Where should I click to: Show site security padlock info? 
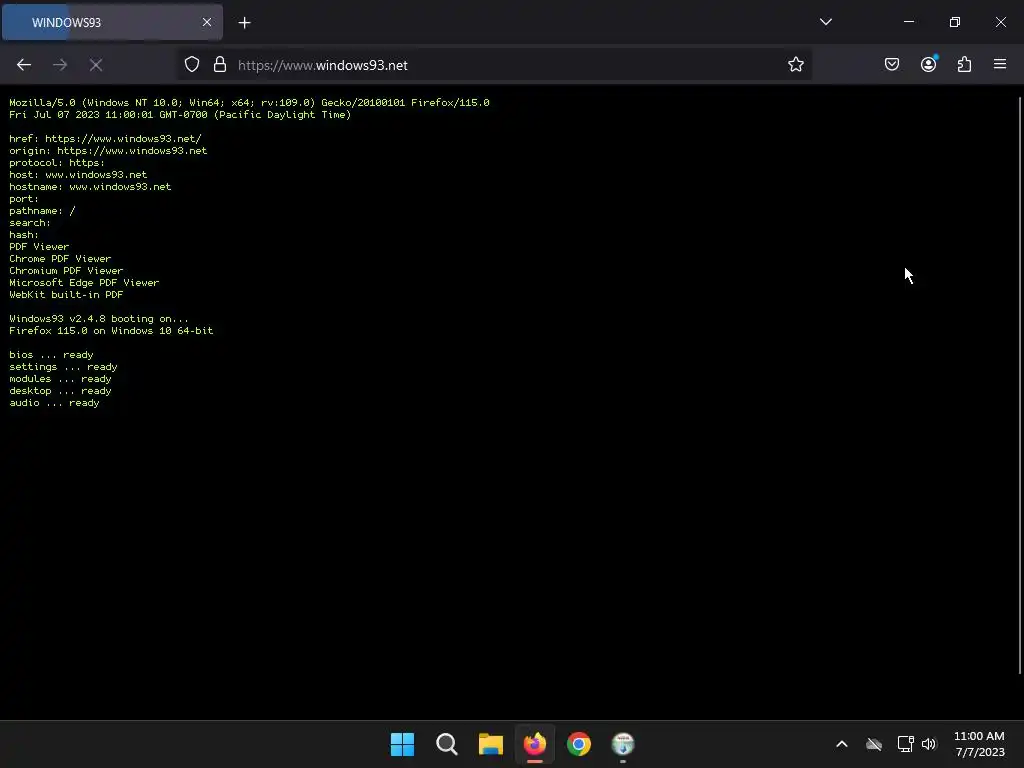click(x=220, y=65)
